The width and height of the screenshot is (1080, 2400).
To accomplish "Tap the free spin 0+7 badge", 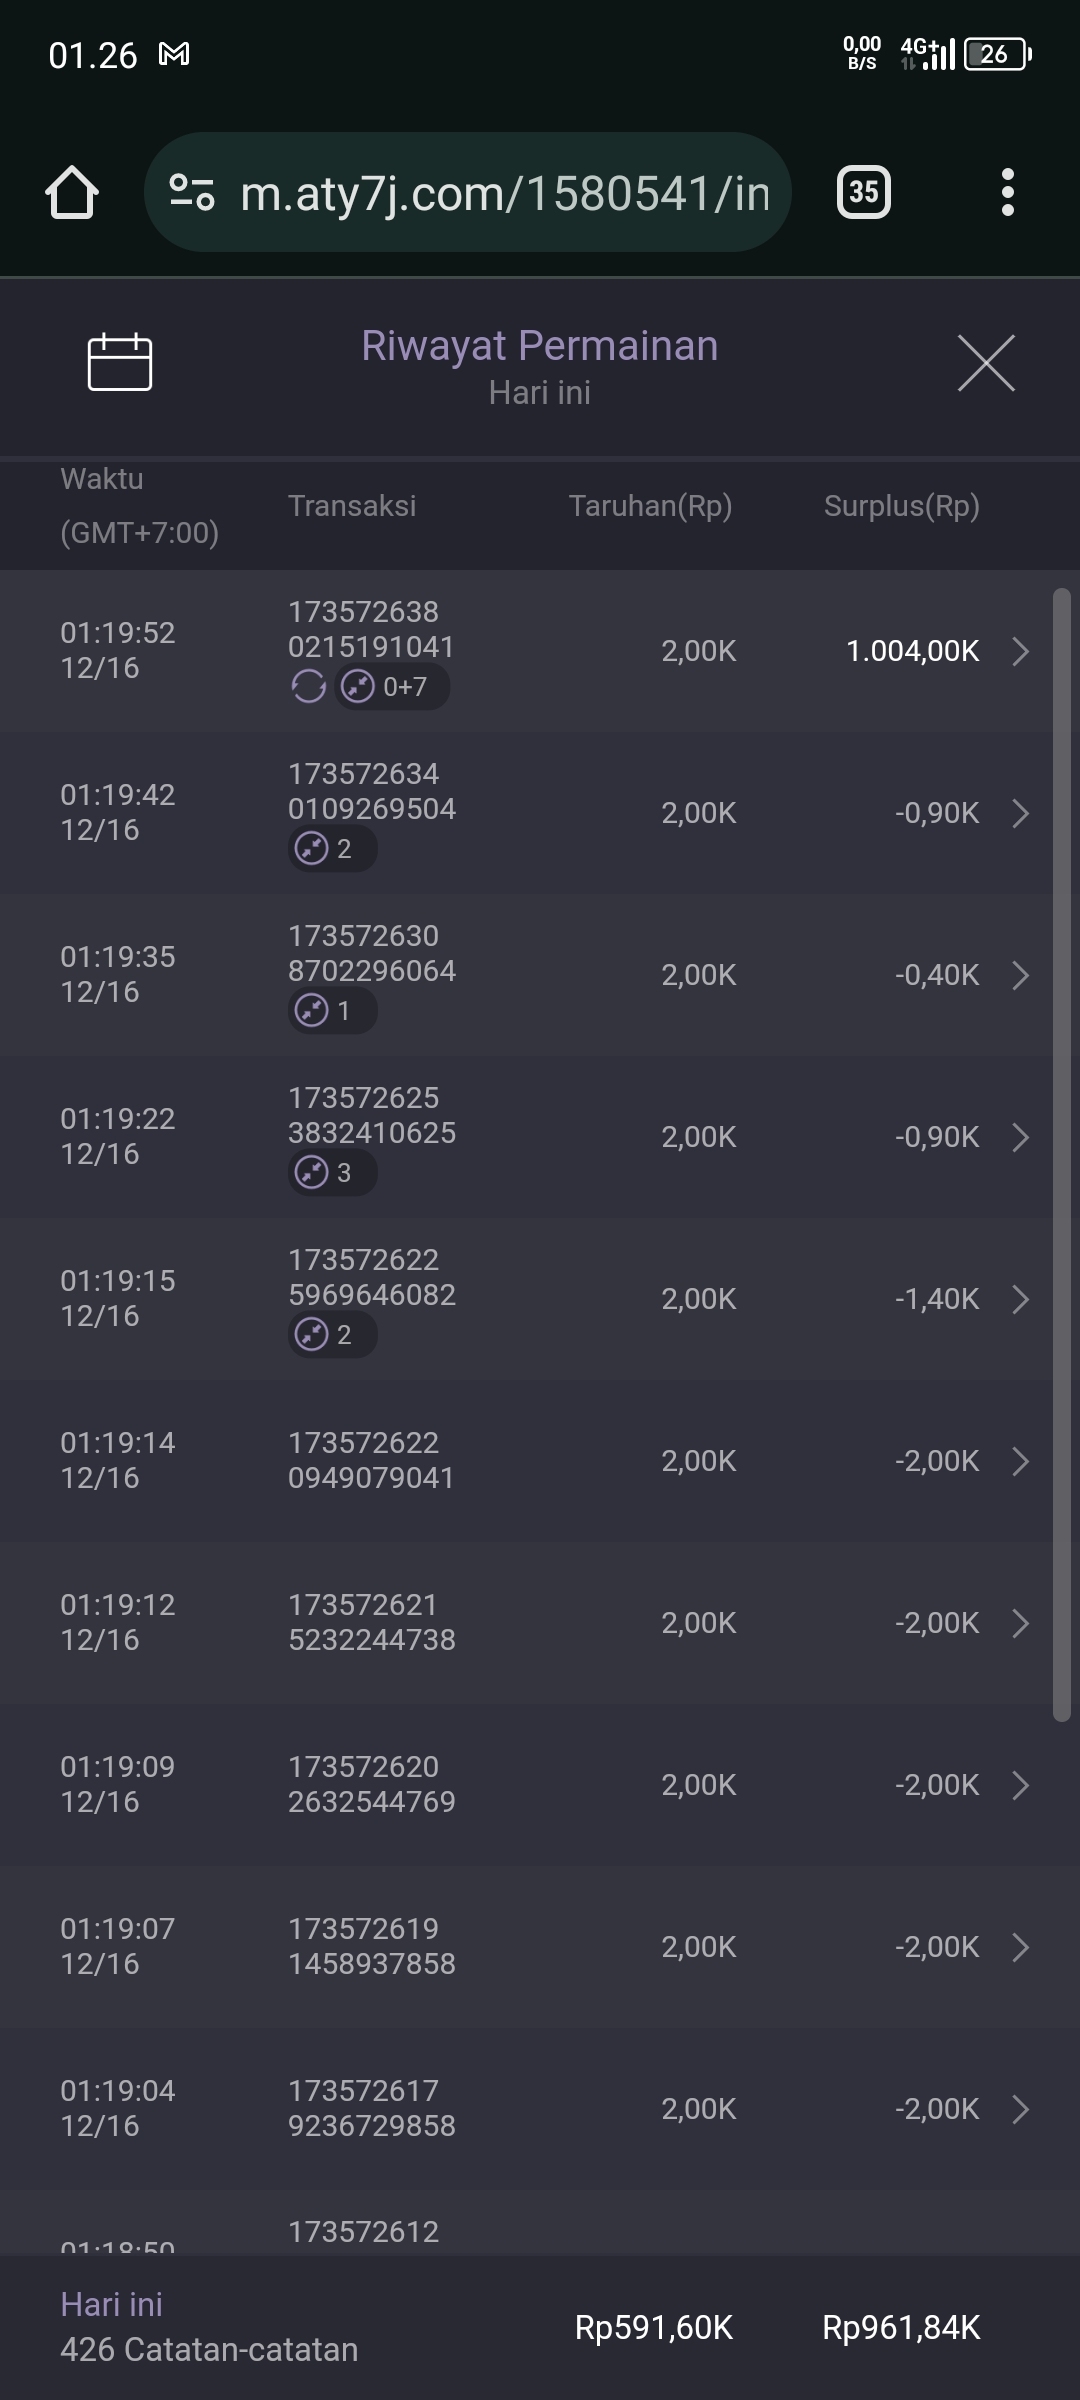I will (392, 687).
